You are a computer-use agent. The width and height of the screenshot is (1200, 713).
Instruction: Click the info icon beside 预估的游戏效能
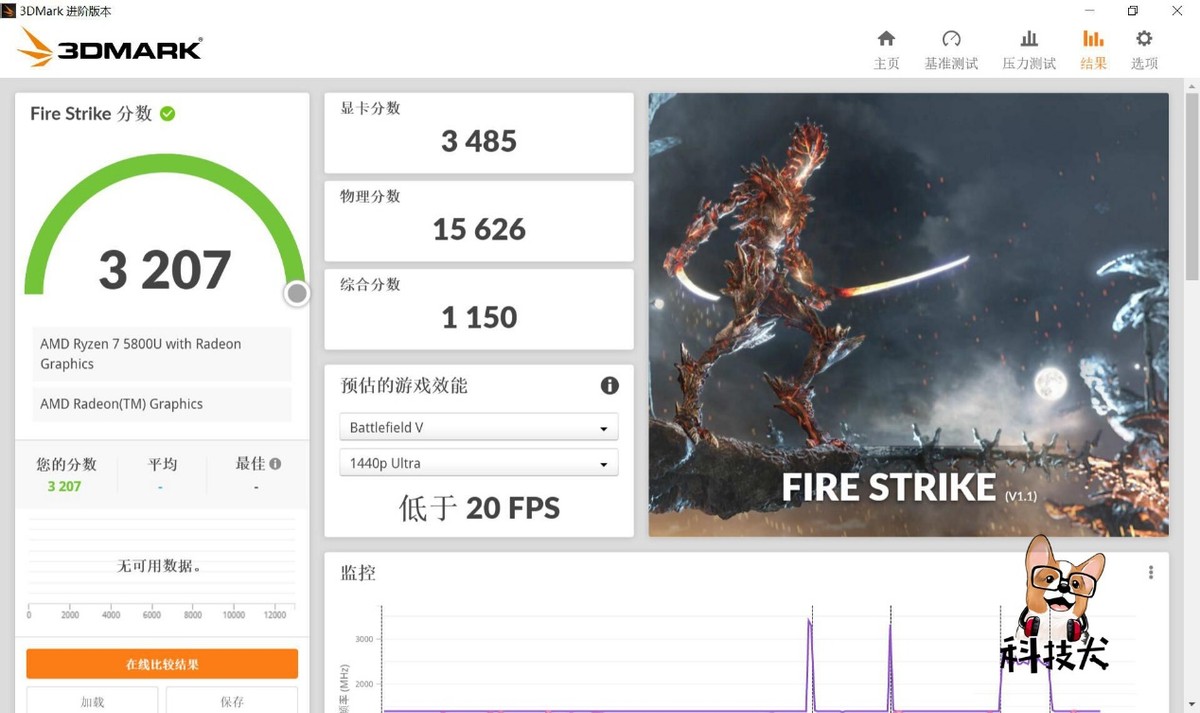[609, 385]
